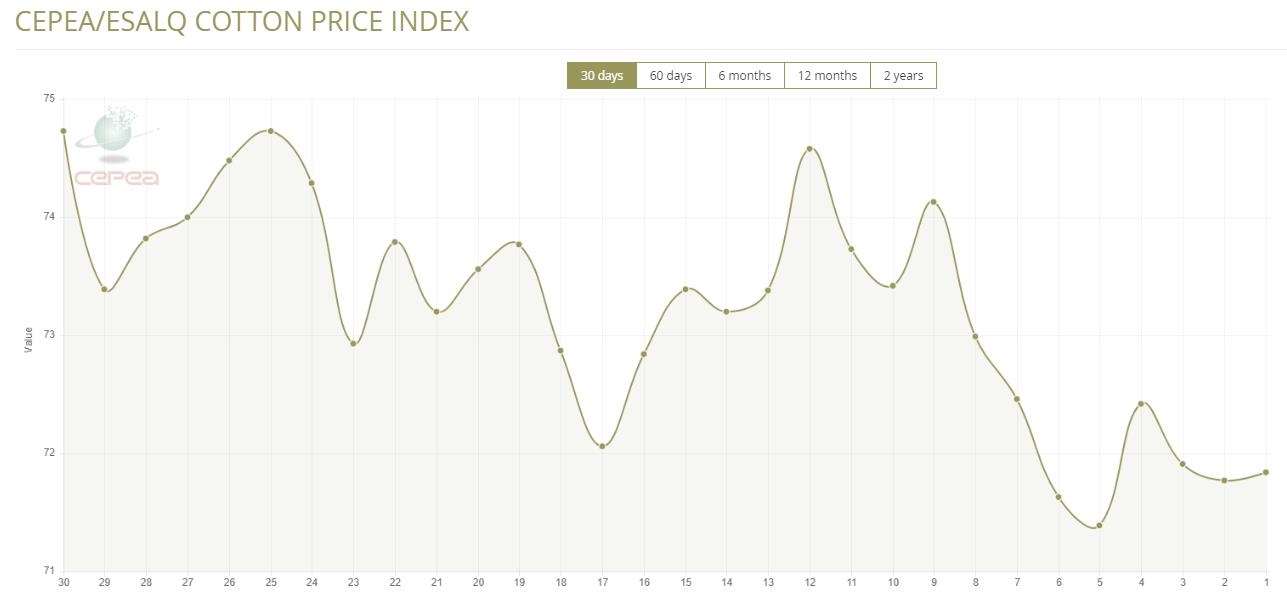The width and height of the screenshot is (1287, 594).
Task: Show the 6 months price range
Action: tap(744, 76)
